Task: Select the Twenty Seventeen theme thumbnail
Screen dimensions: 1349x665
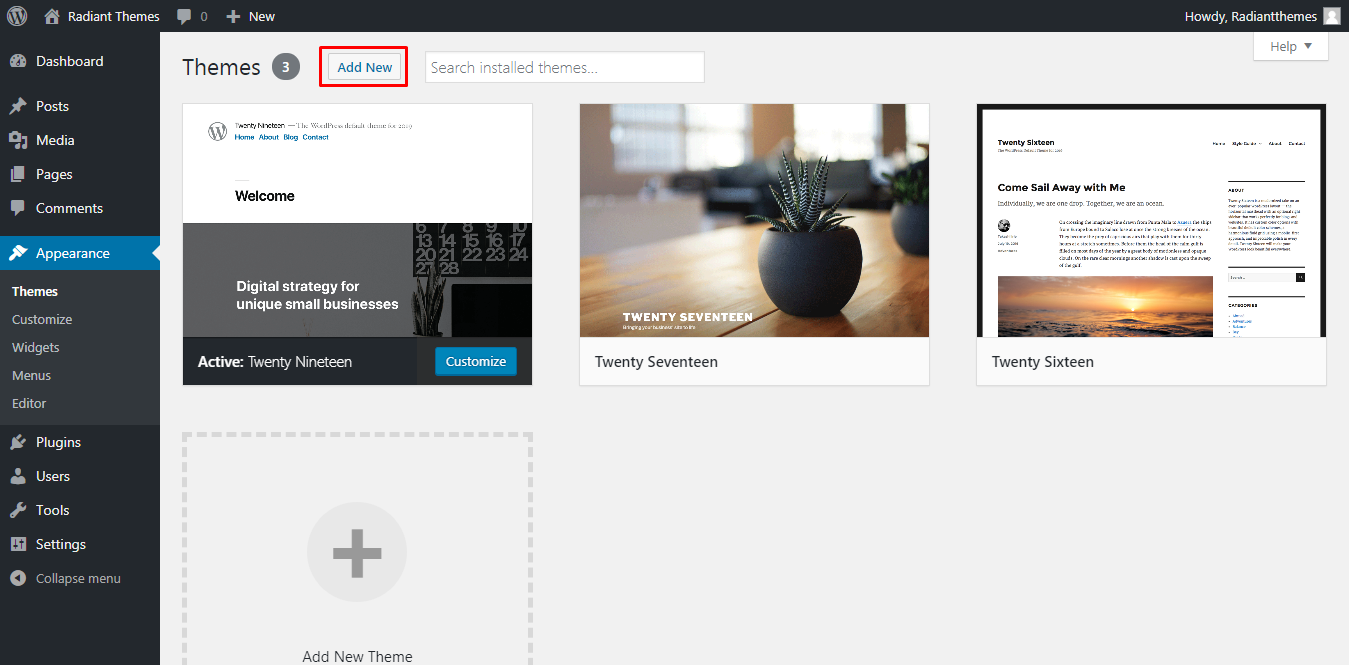Action: click(x=754, y=220)
